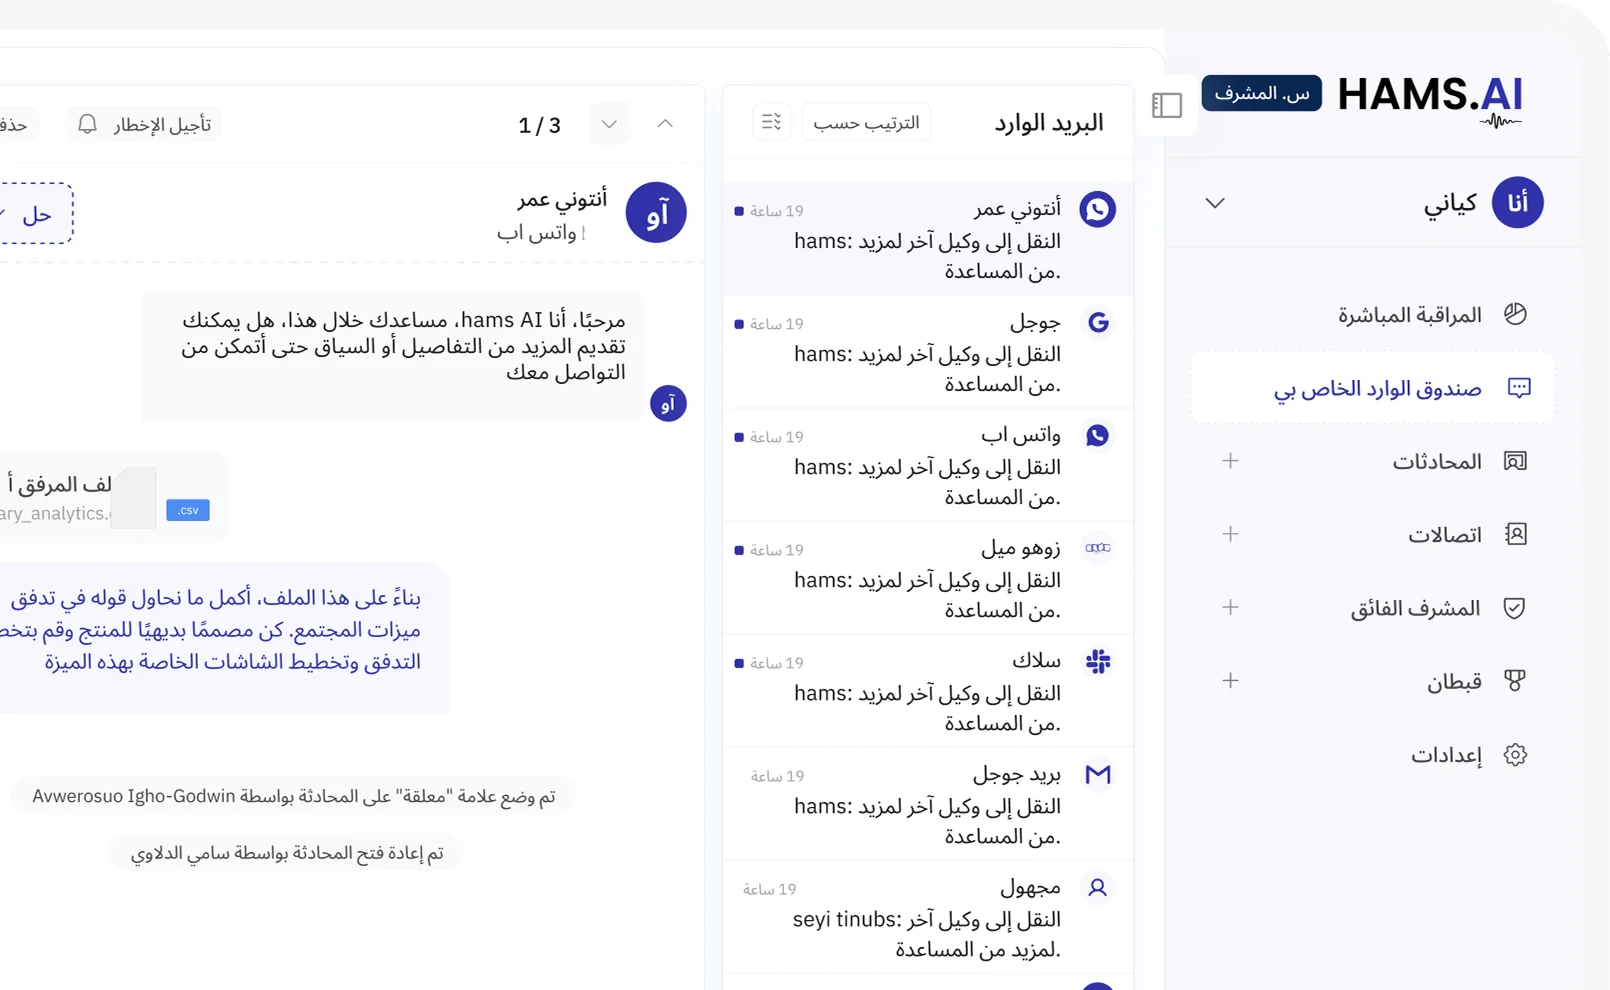Click the المشرف الفائق shield icon
Viewport: 1610px width, 990px height.
click(1515, 608)
